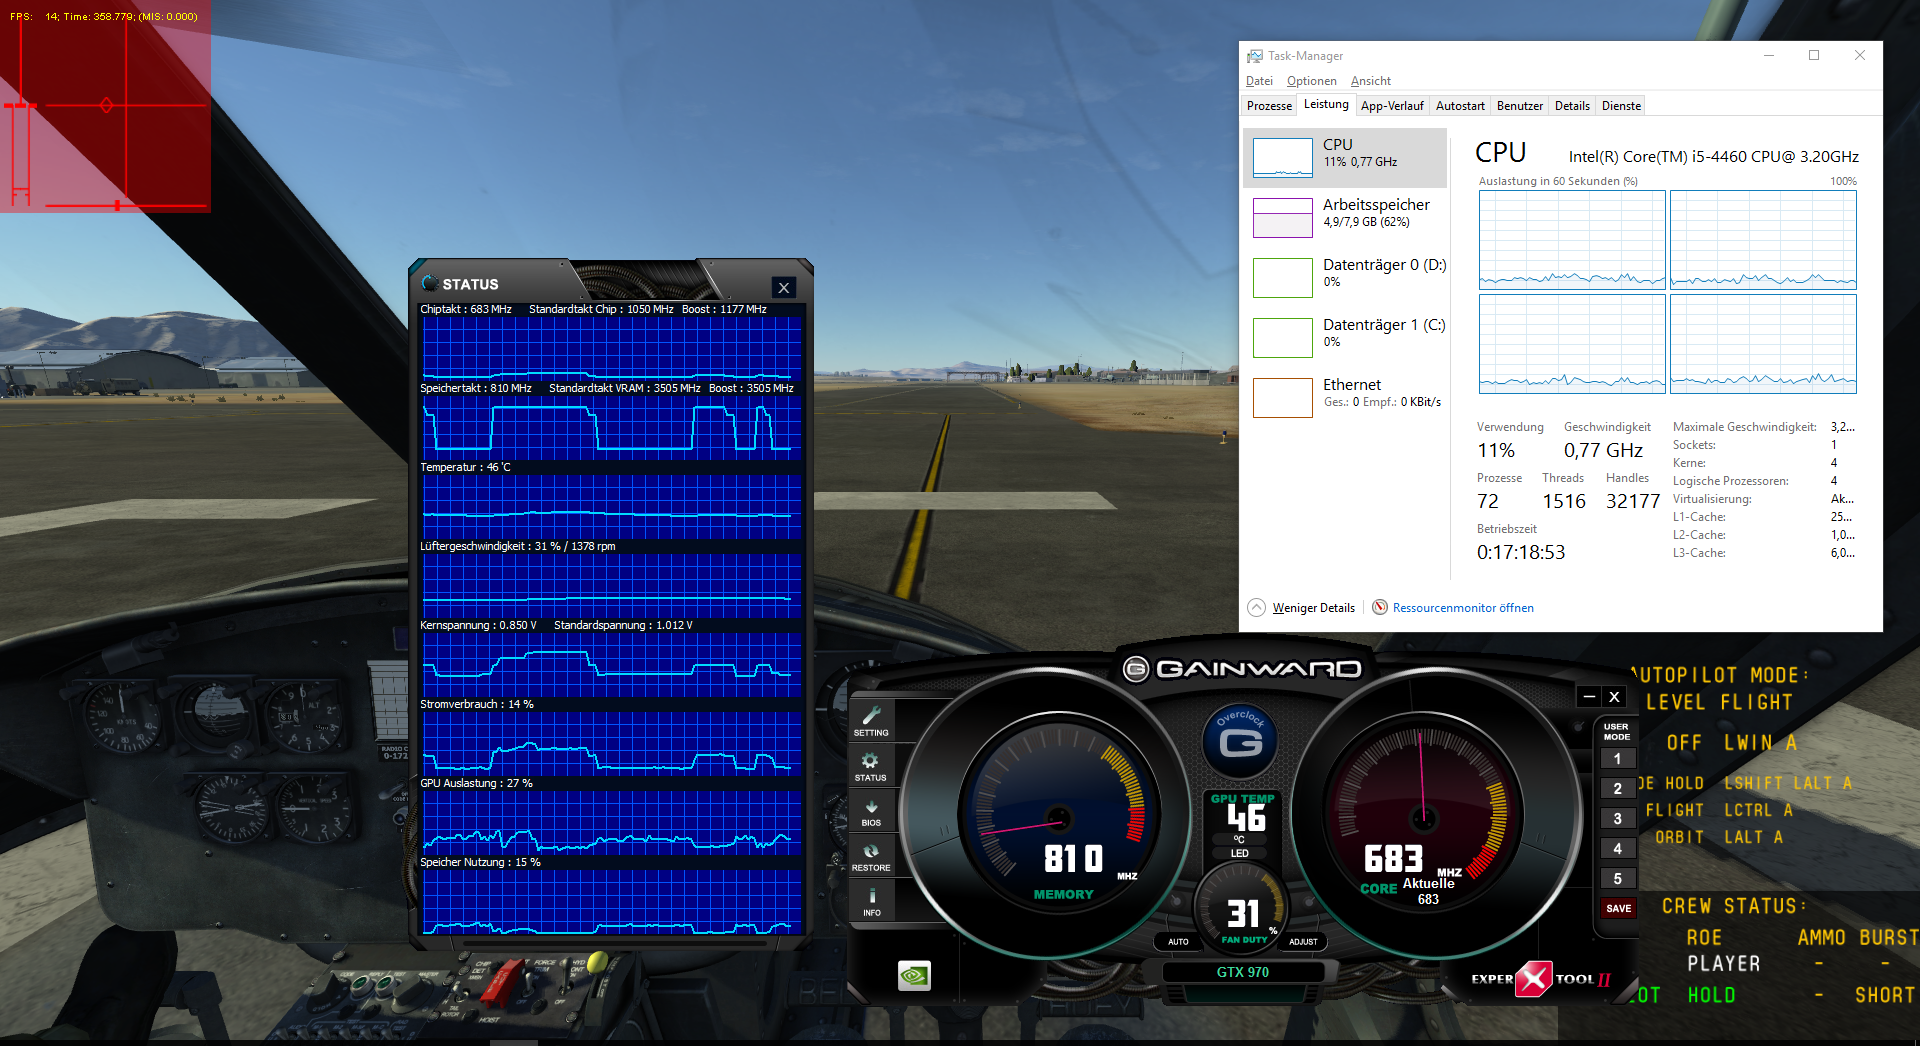Open the INFO icon in ExperTool
1920x1046 pixels.
(x=872, y=901)
